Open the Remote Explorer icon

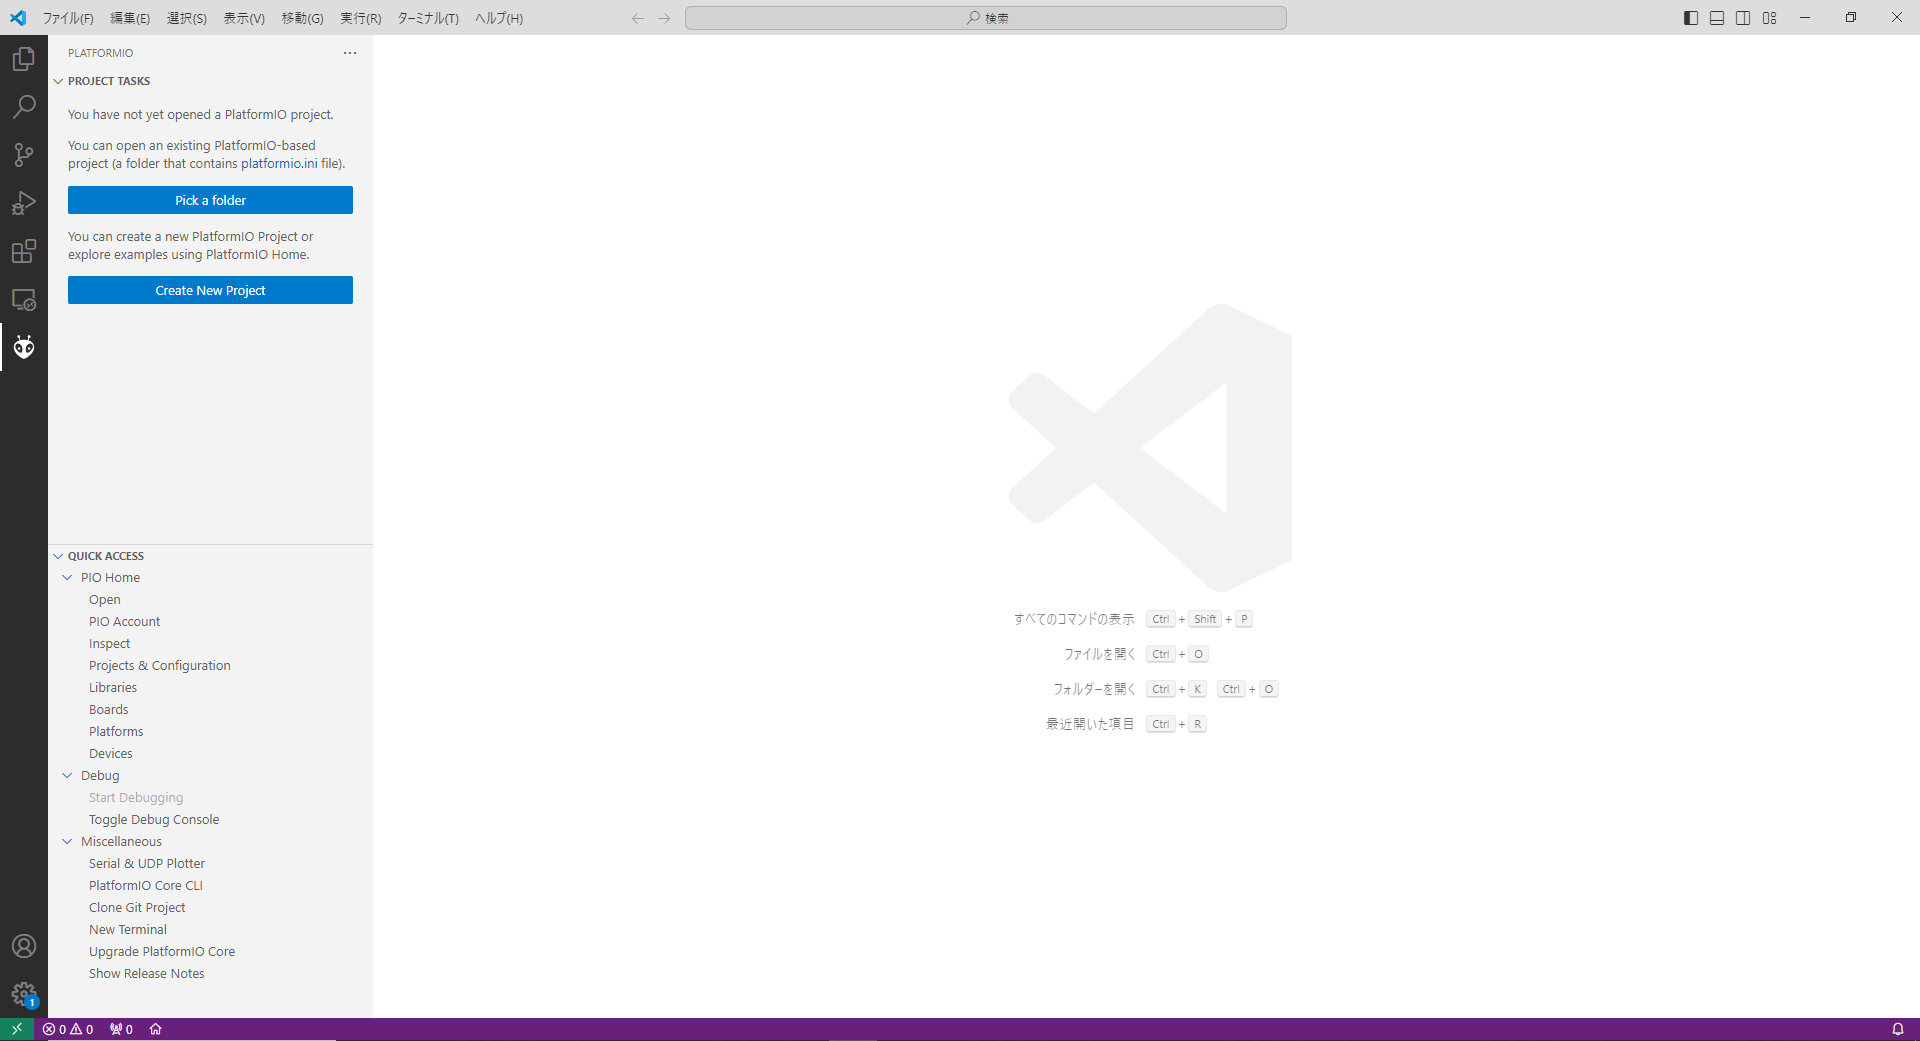pyautogui.click(x=24, y=299)
